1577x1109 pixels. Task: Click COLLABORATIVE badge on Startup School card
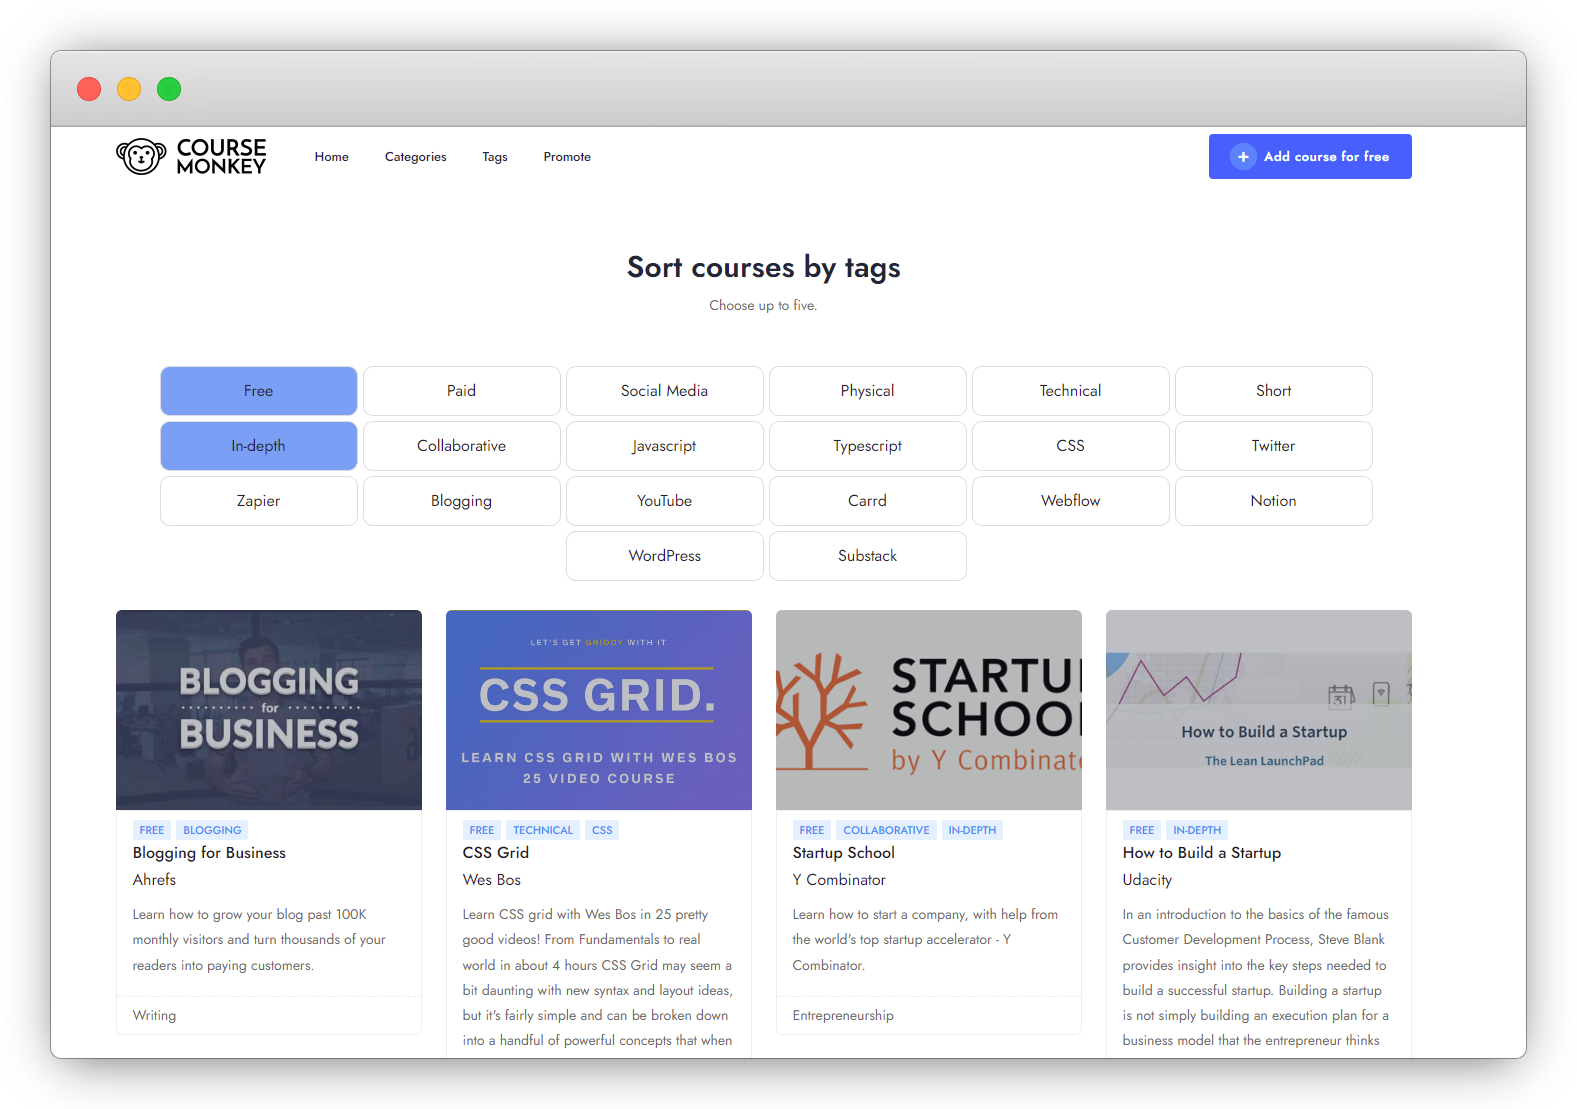886,830
